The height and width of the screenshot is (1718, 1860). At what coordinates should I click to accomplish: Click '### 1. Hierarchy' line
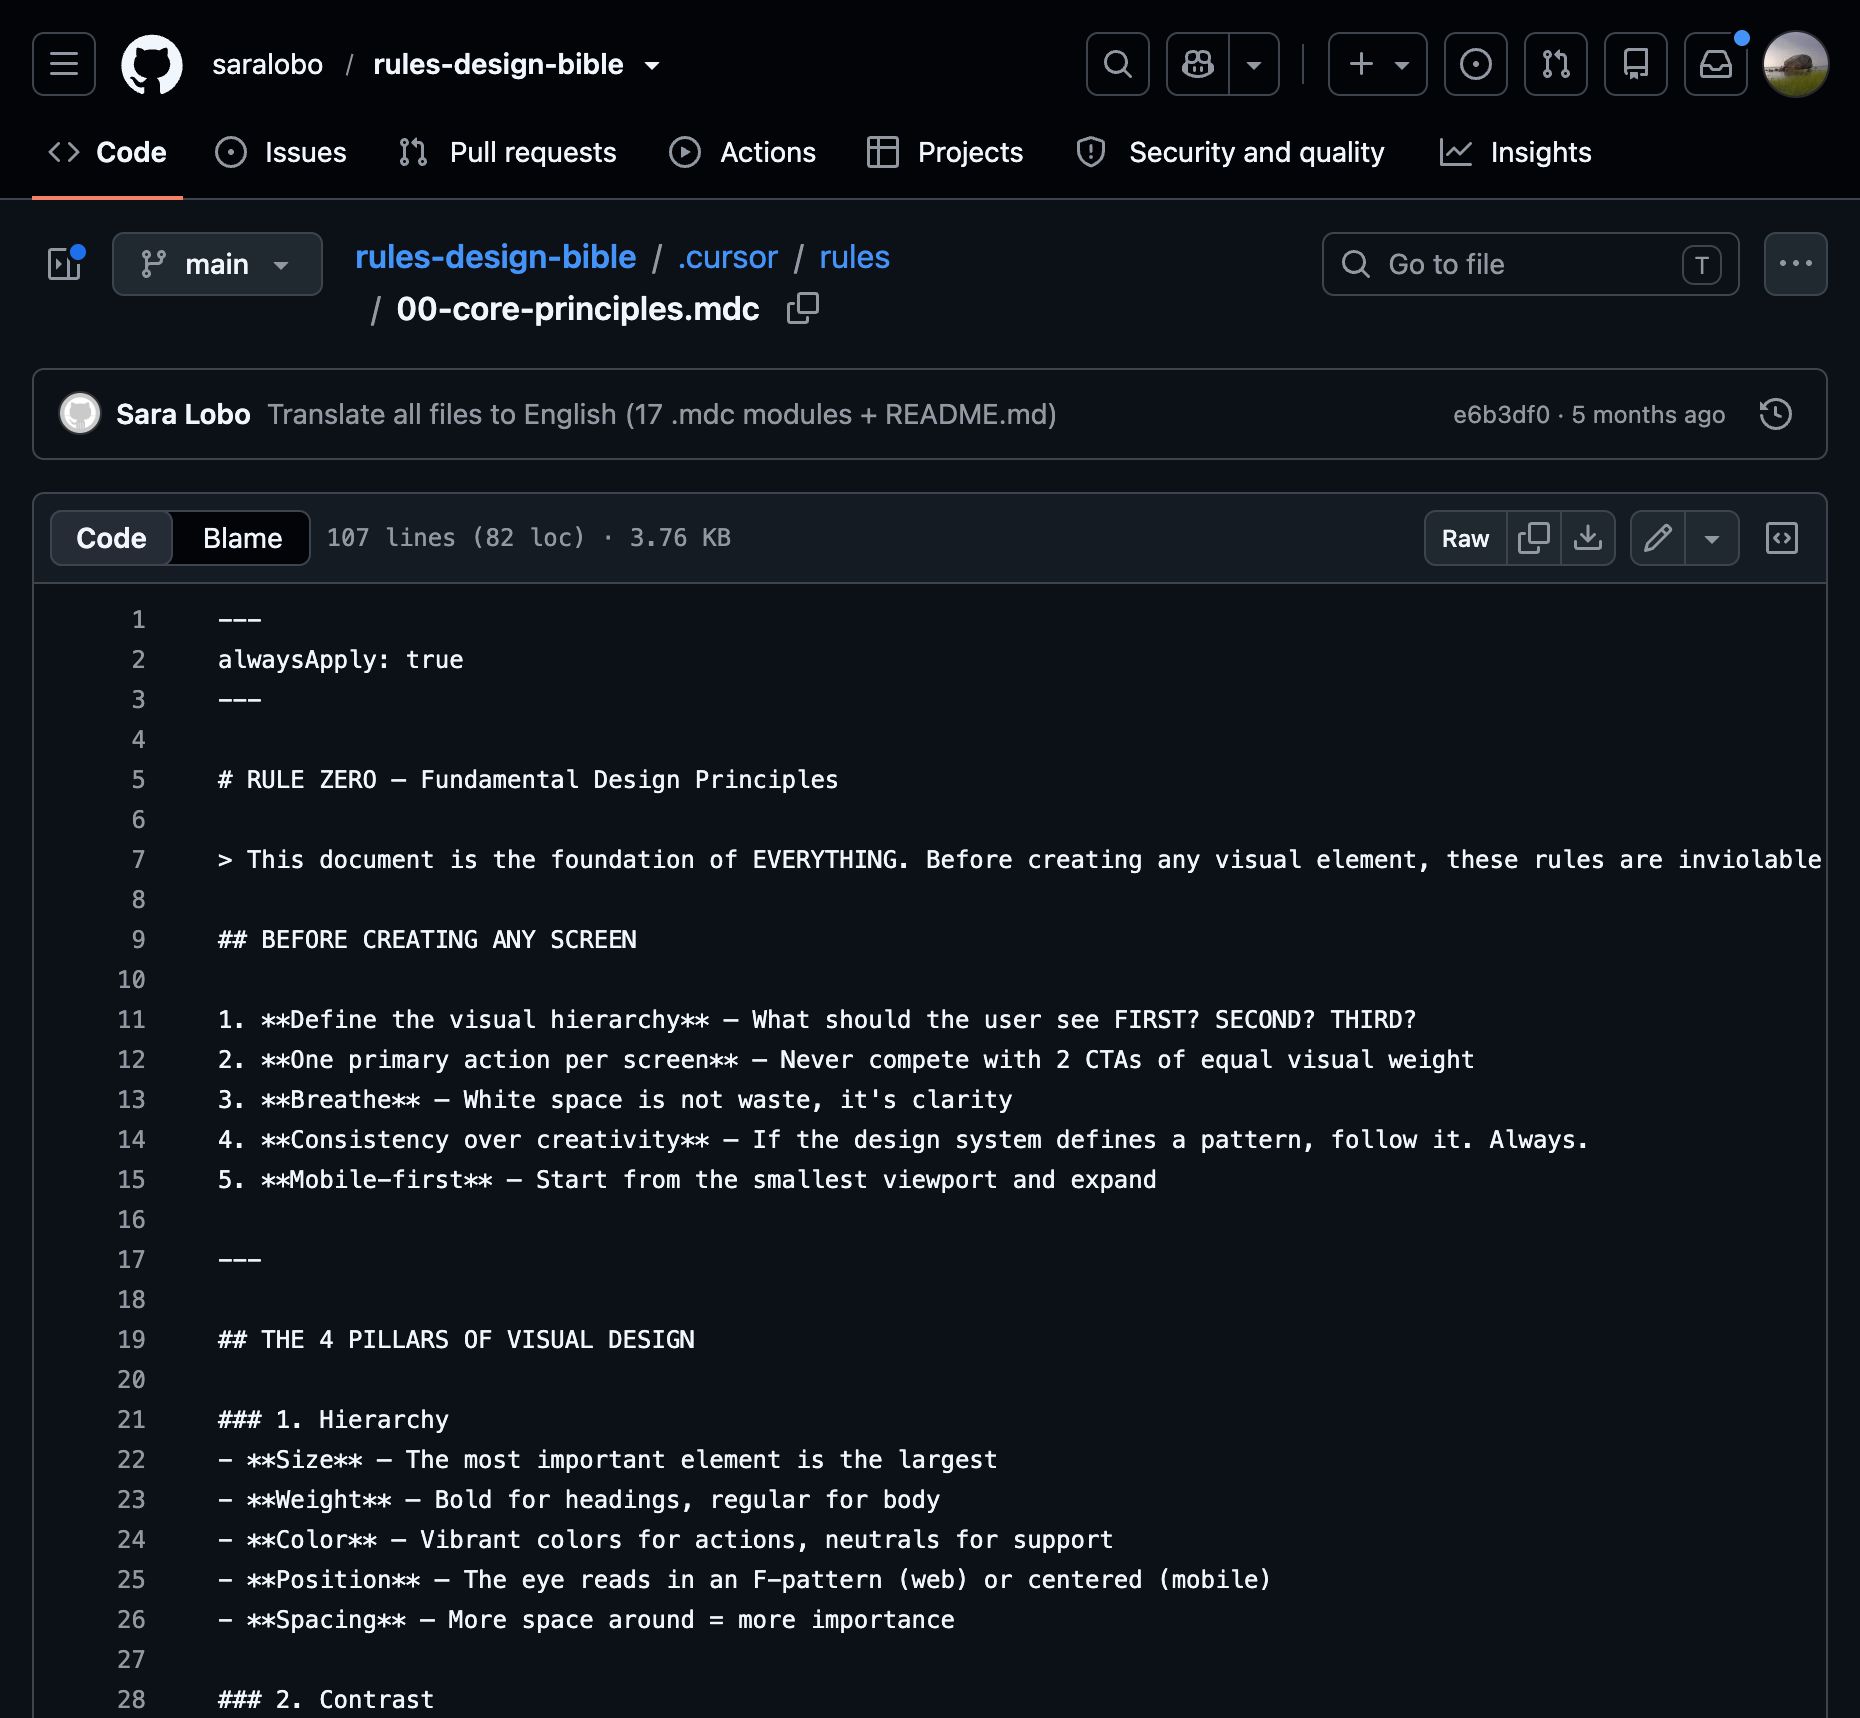click(333, 1420)
